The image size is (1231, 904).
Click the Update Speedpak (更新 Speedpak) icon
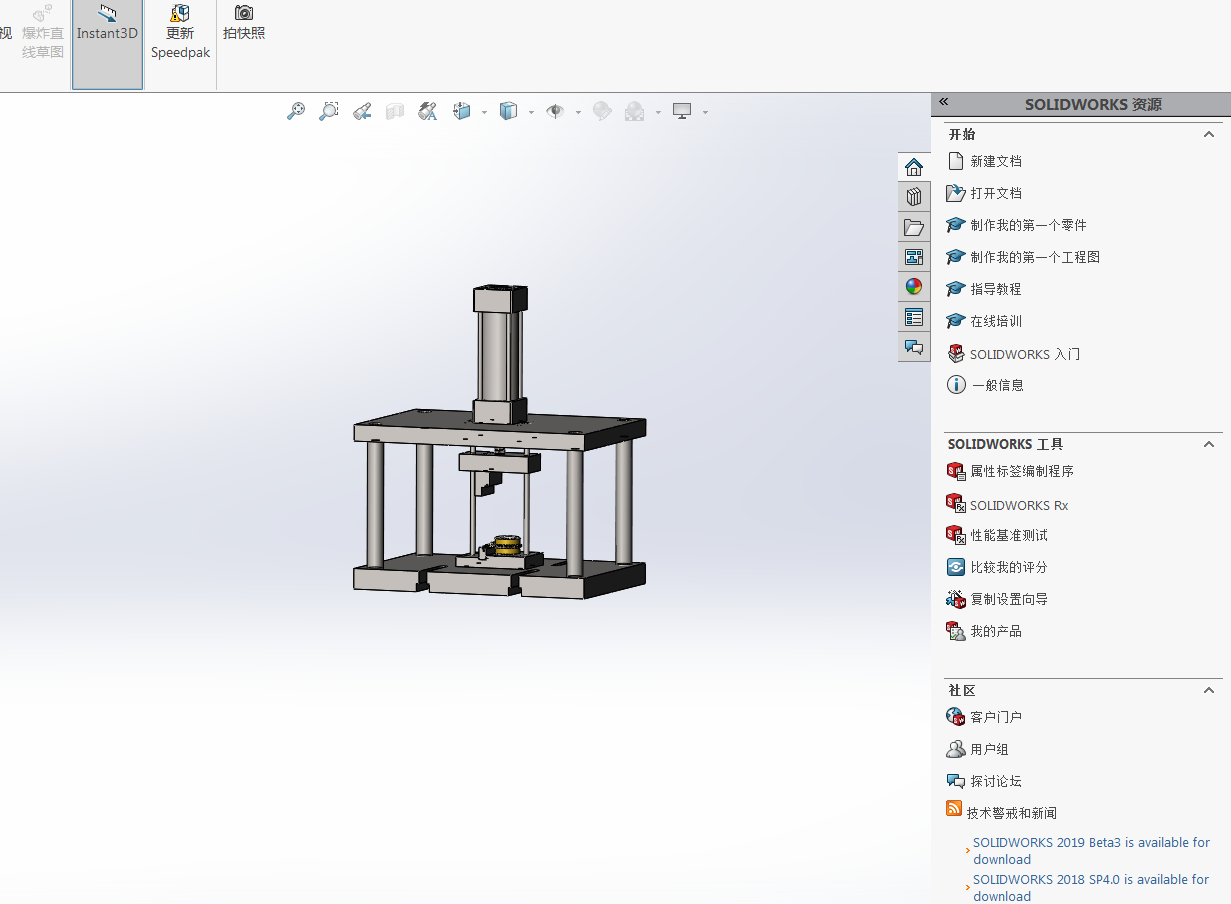coord(180,14)
